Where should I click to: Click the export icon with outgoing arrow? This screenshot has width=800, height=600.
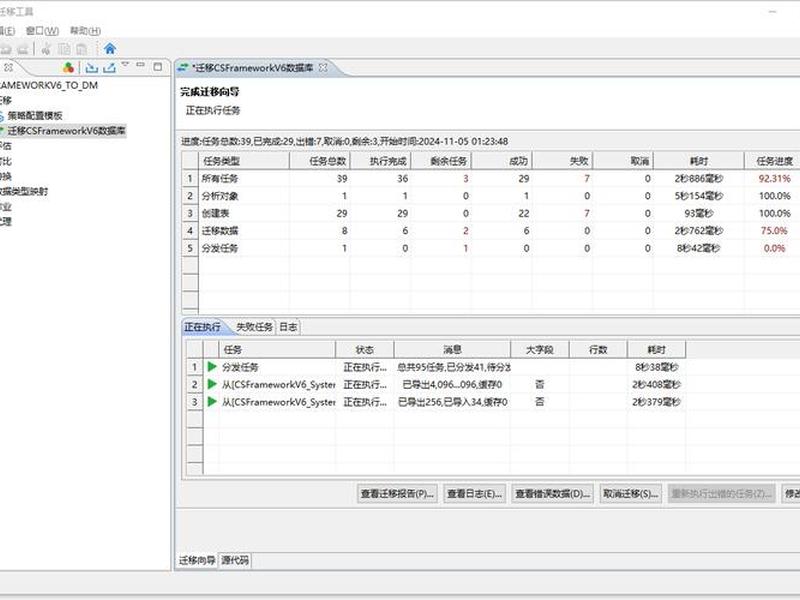pos(109,67)
